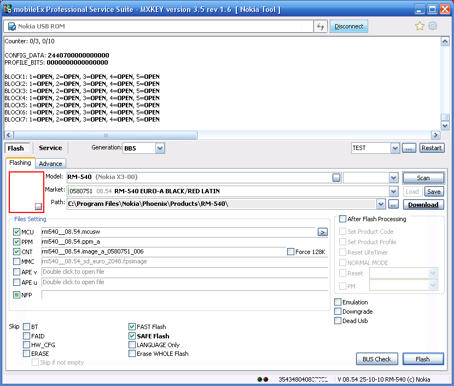Enable Skip BT checkbox
454x386 pixels.
[27, 327]
